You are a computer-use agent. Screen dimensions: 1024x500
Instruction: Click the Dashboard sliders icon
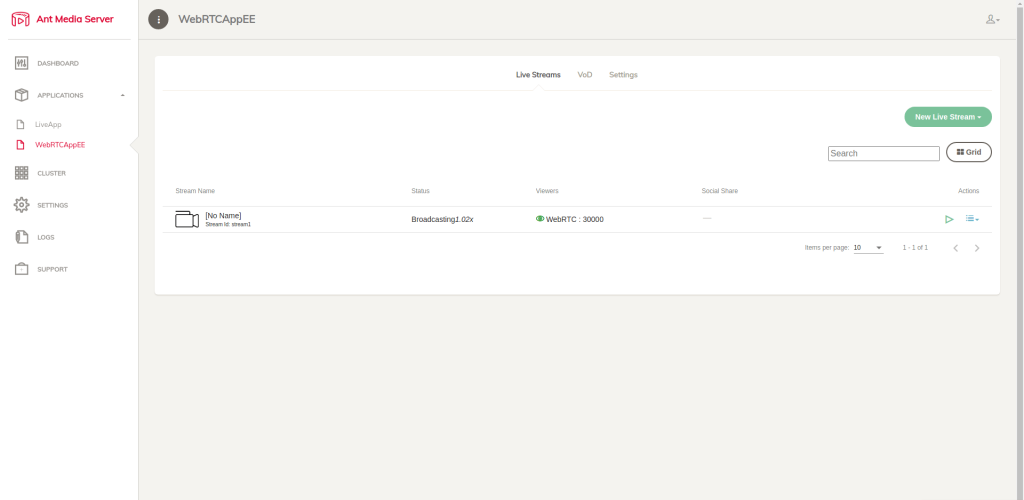click(22, 63)
